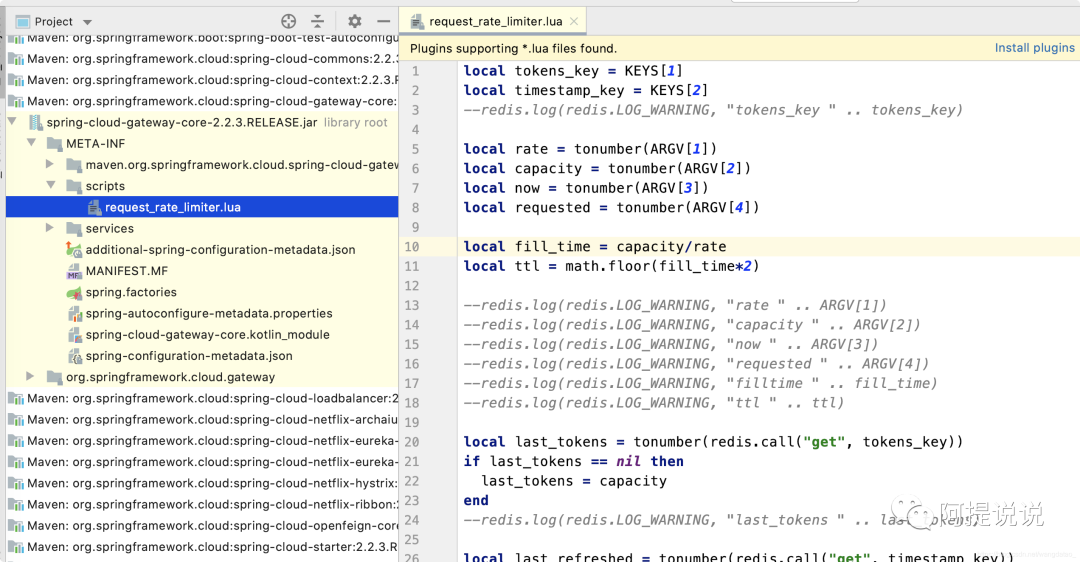Expand the org.springframework.cloud.gateway package
The width and height of the screenshot is (1080, 562).
click(x=31, y=377)
